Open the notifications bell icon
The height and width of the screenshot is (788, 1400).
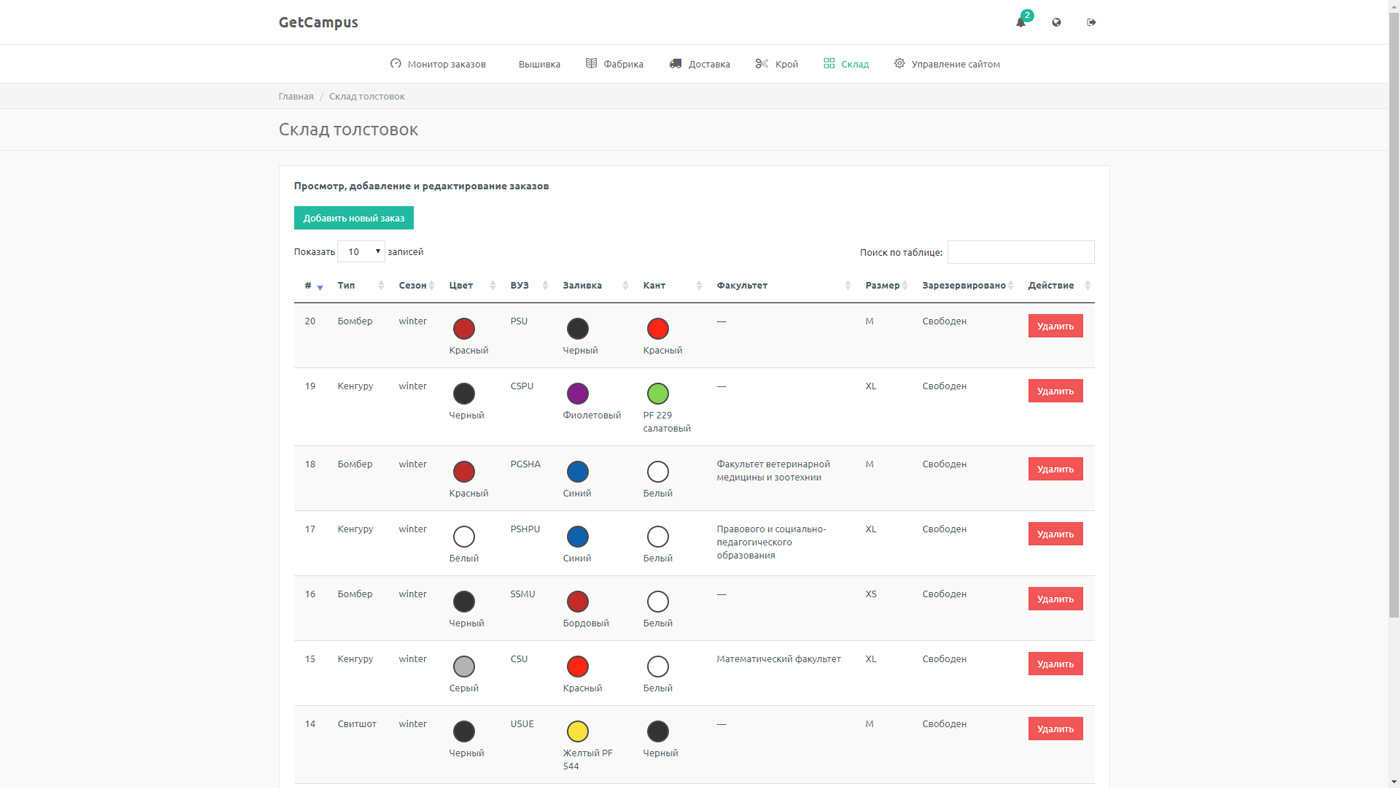point(1020,22)
